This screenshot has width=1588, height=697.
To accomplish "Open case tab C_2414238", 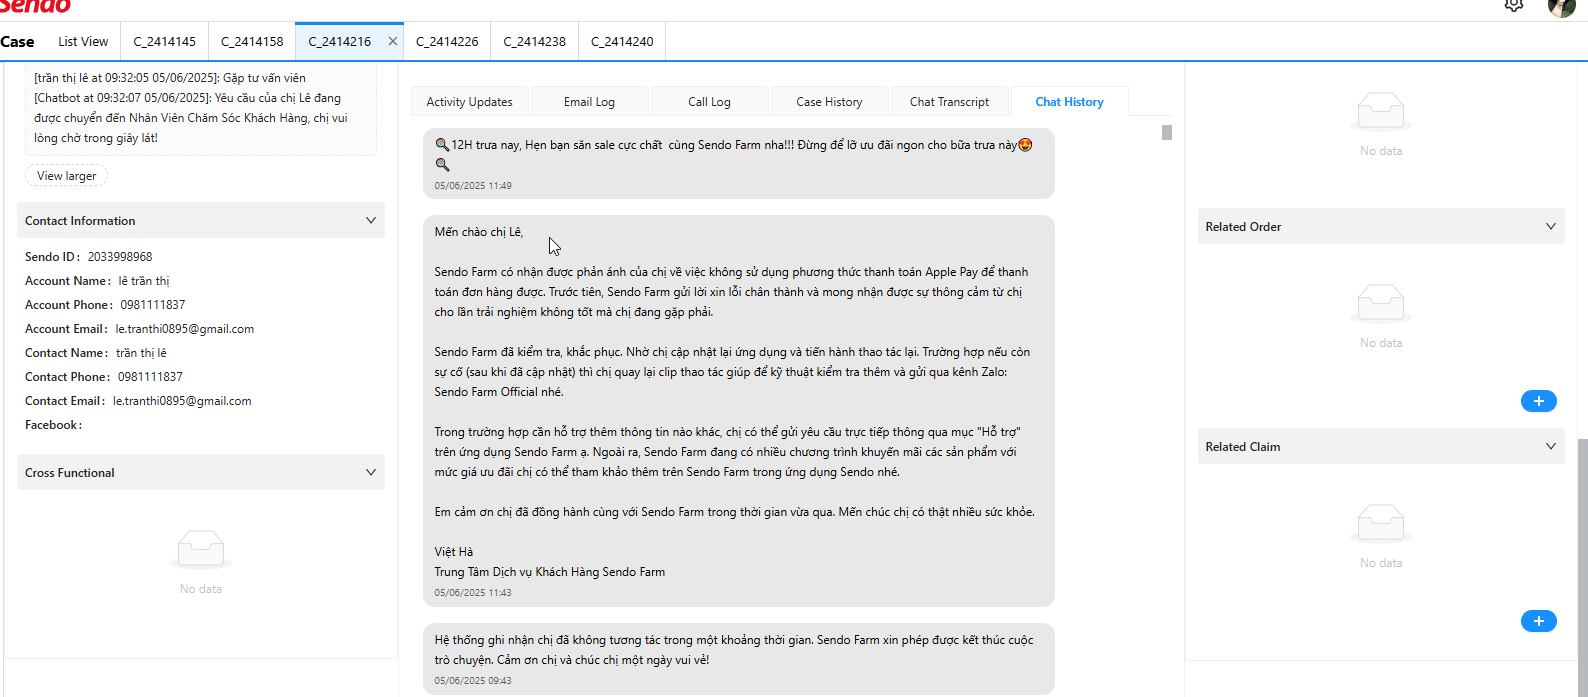I will point(534,41).
